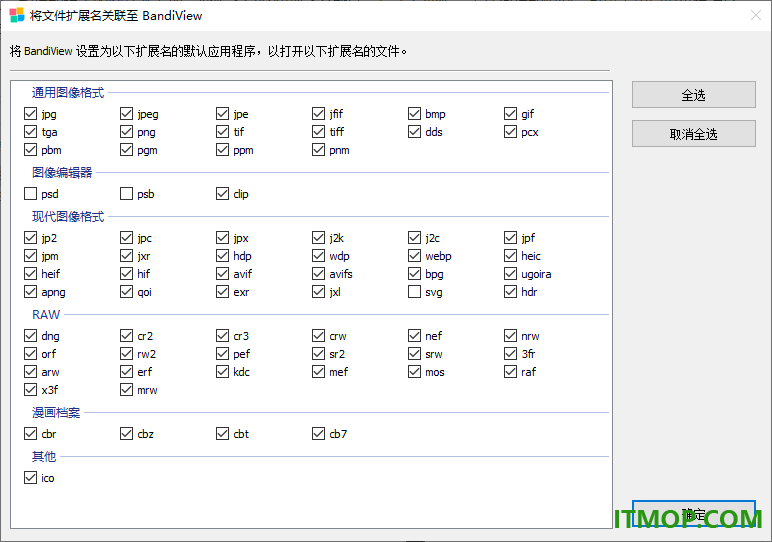
Task: Uncheck the raf checkbox
Action: [511, 372]
